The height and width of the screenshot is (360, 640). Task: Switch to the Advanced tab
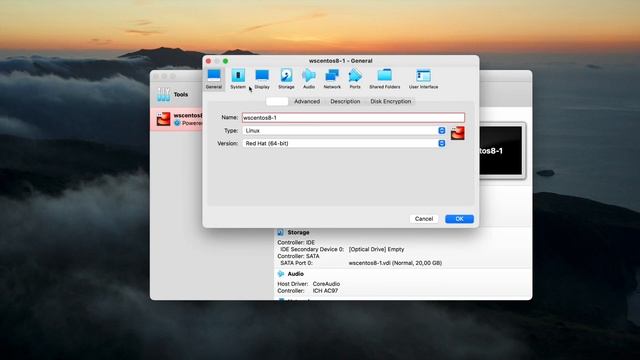[307, 101]
